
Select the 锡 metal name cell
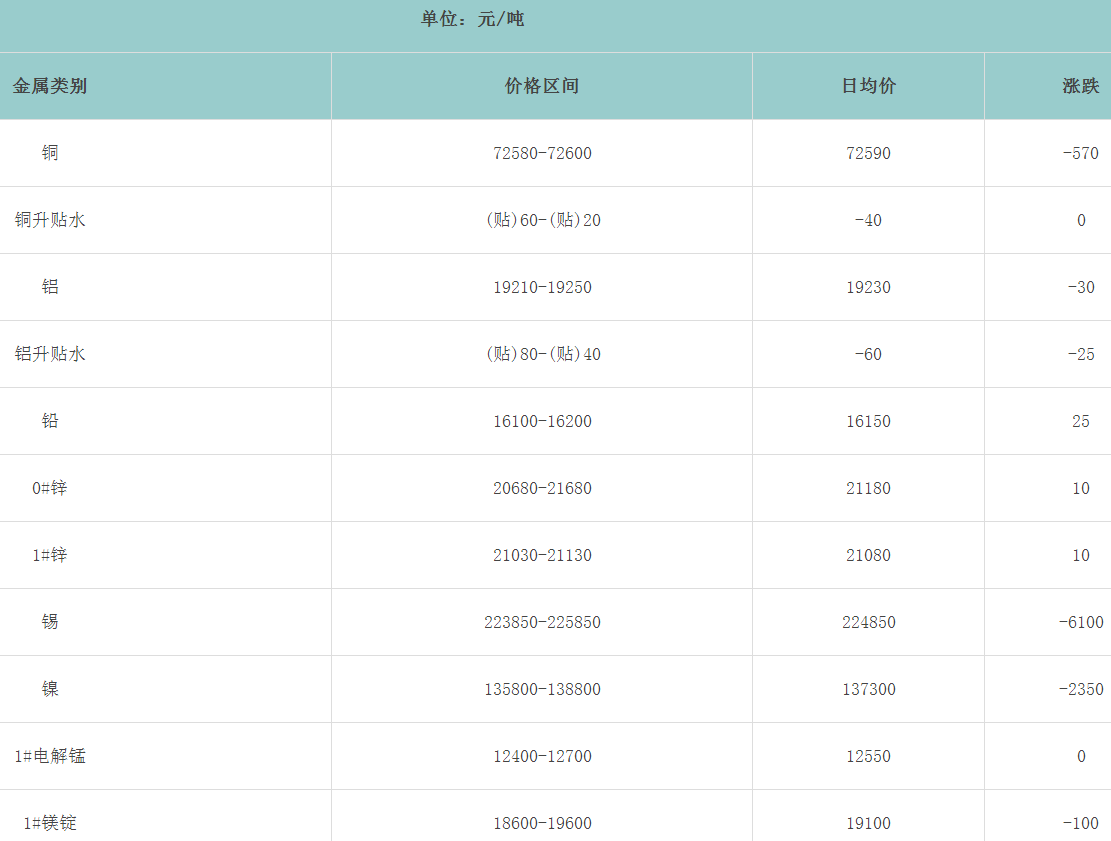[x=50, y=622]
